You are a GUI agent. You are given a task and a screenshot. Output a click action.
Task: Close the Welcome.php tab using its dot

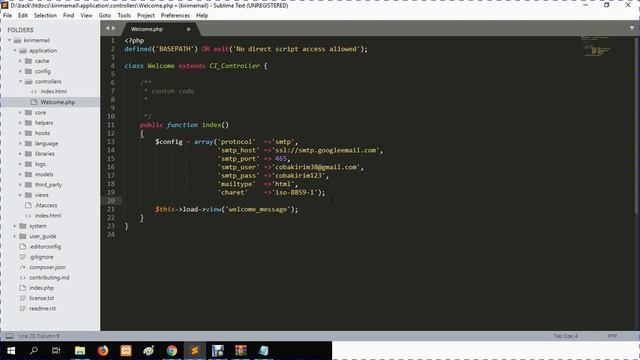click(189, 29)
